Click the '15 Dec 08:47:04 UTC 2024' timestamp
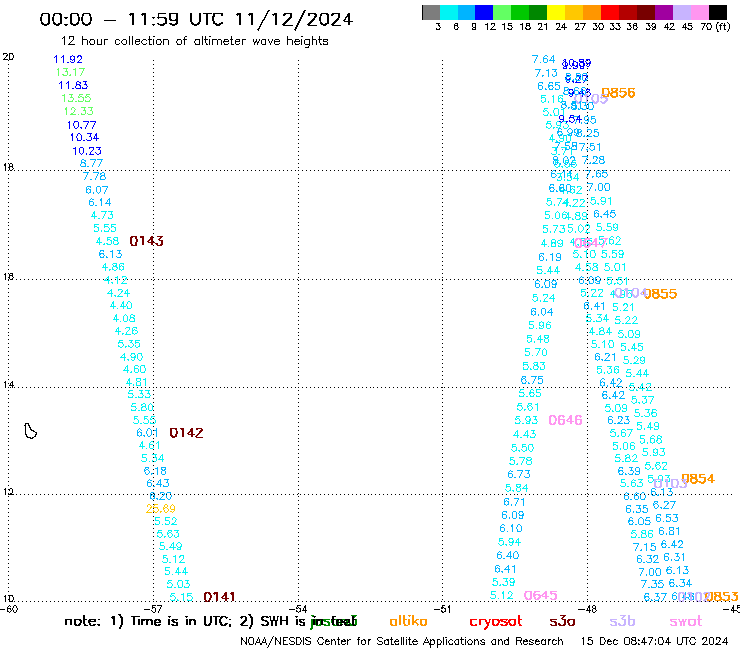 tap(654, 641)
